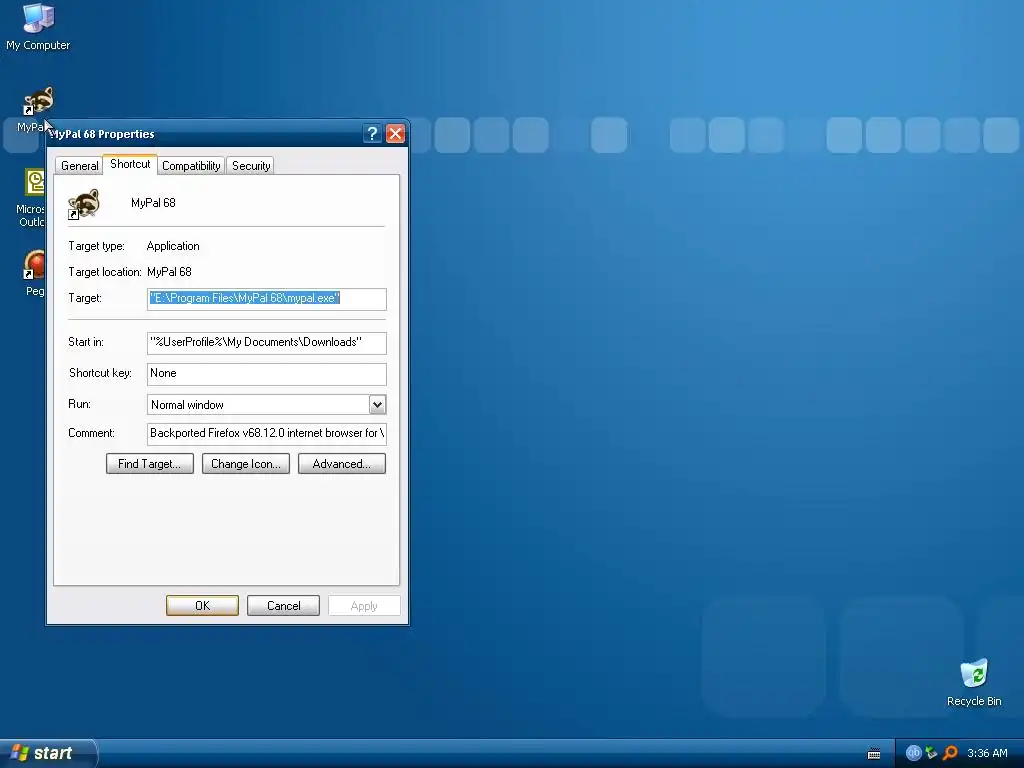
Task: Click the Cancel button
Action: coord(283,605)
